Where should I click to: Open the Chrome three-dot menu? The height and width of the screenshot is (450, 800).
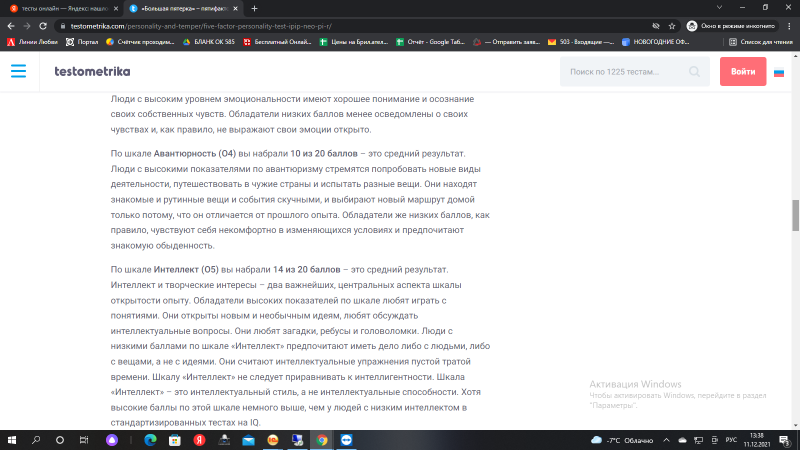tap(789, 25)
